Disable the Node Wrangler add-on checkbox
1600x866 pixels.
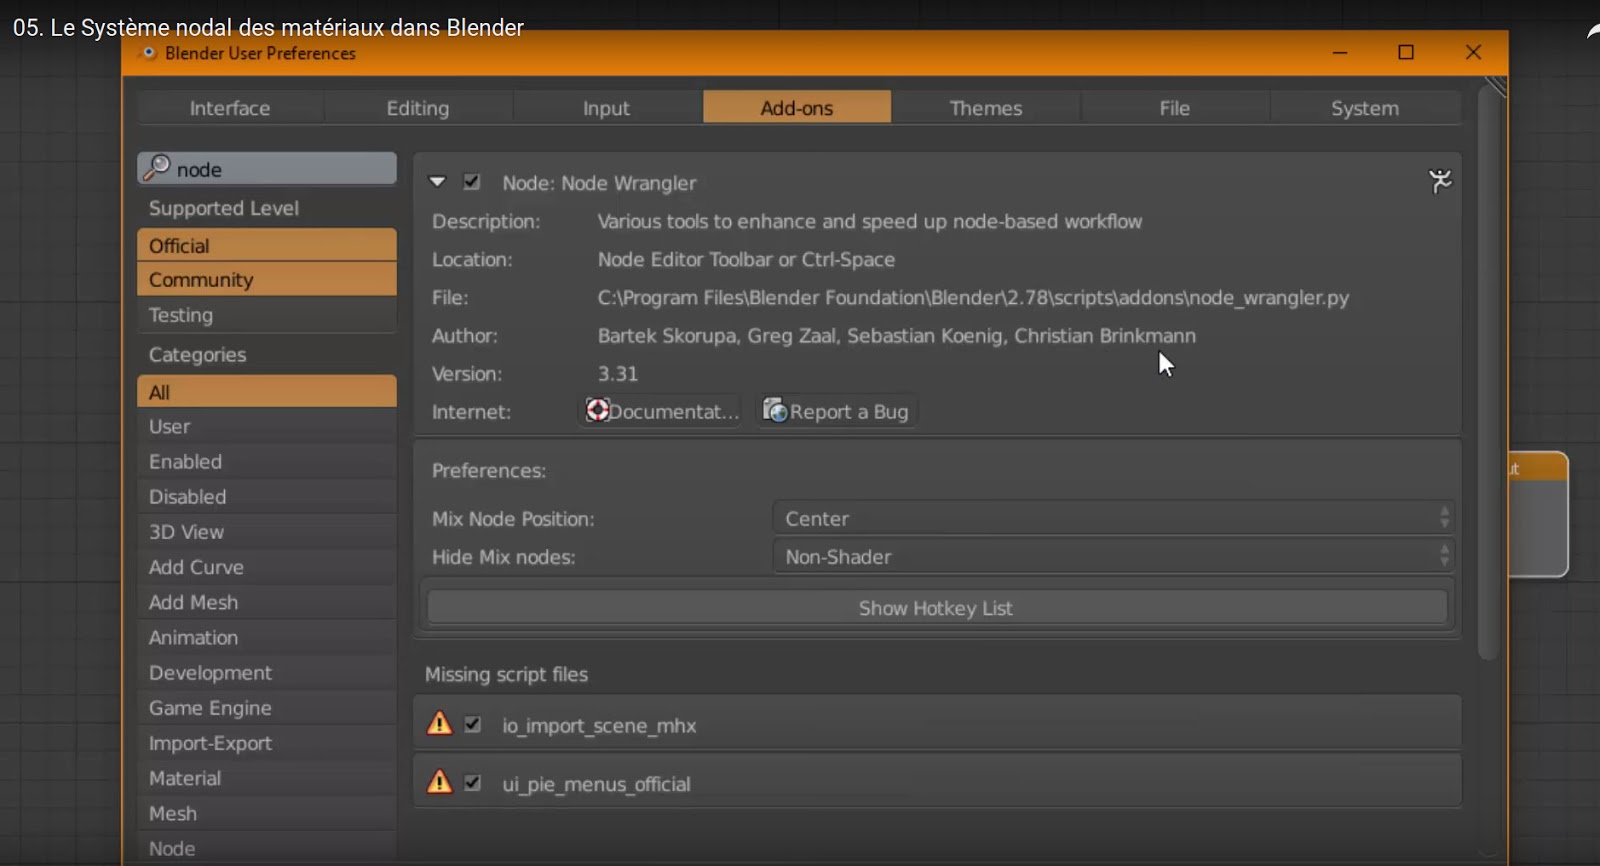472,182
